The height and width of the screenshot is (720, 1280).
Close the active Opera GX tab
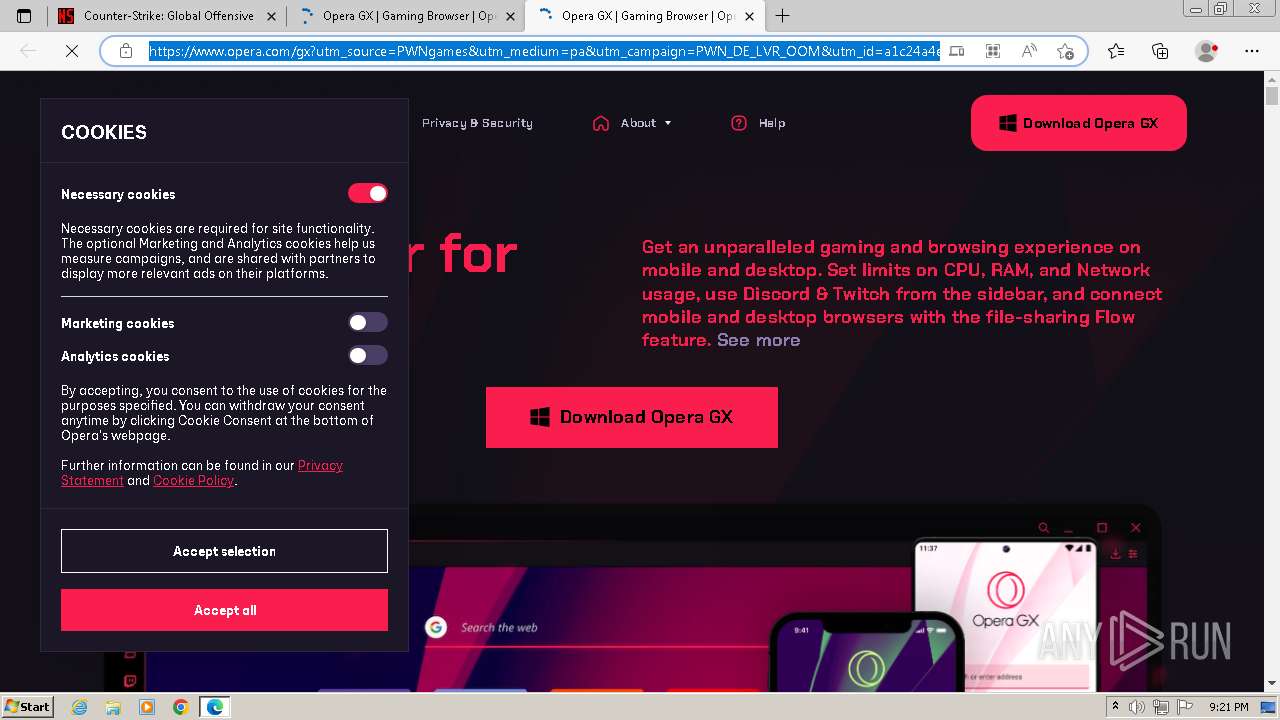(748, 16)
